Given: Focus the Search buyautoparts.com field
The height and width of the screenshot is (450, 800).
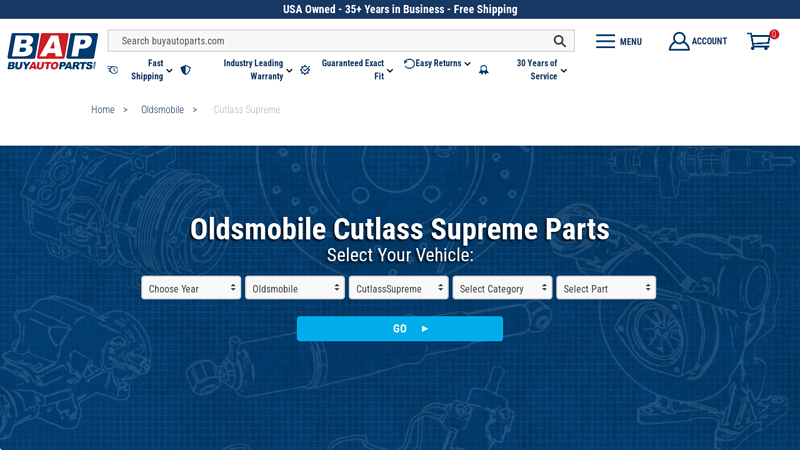Looking at the screenshot, I should click(x=341, y=41).
